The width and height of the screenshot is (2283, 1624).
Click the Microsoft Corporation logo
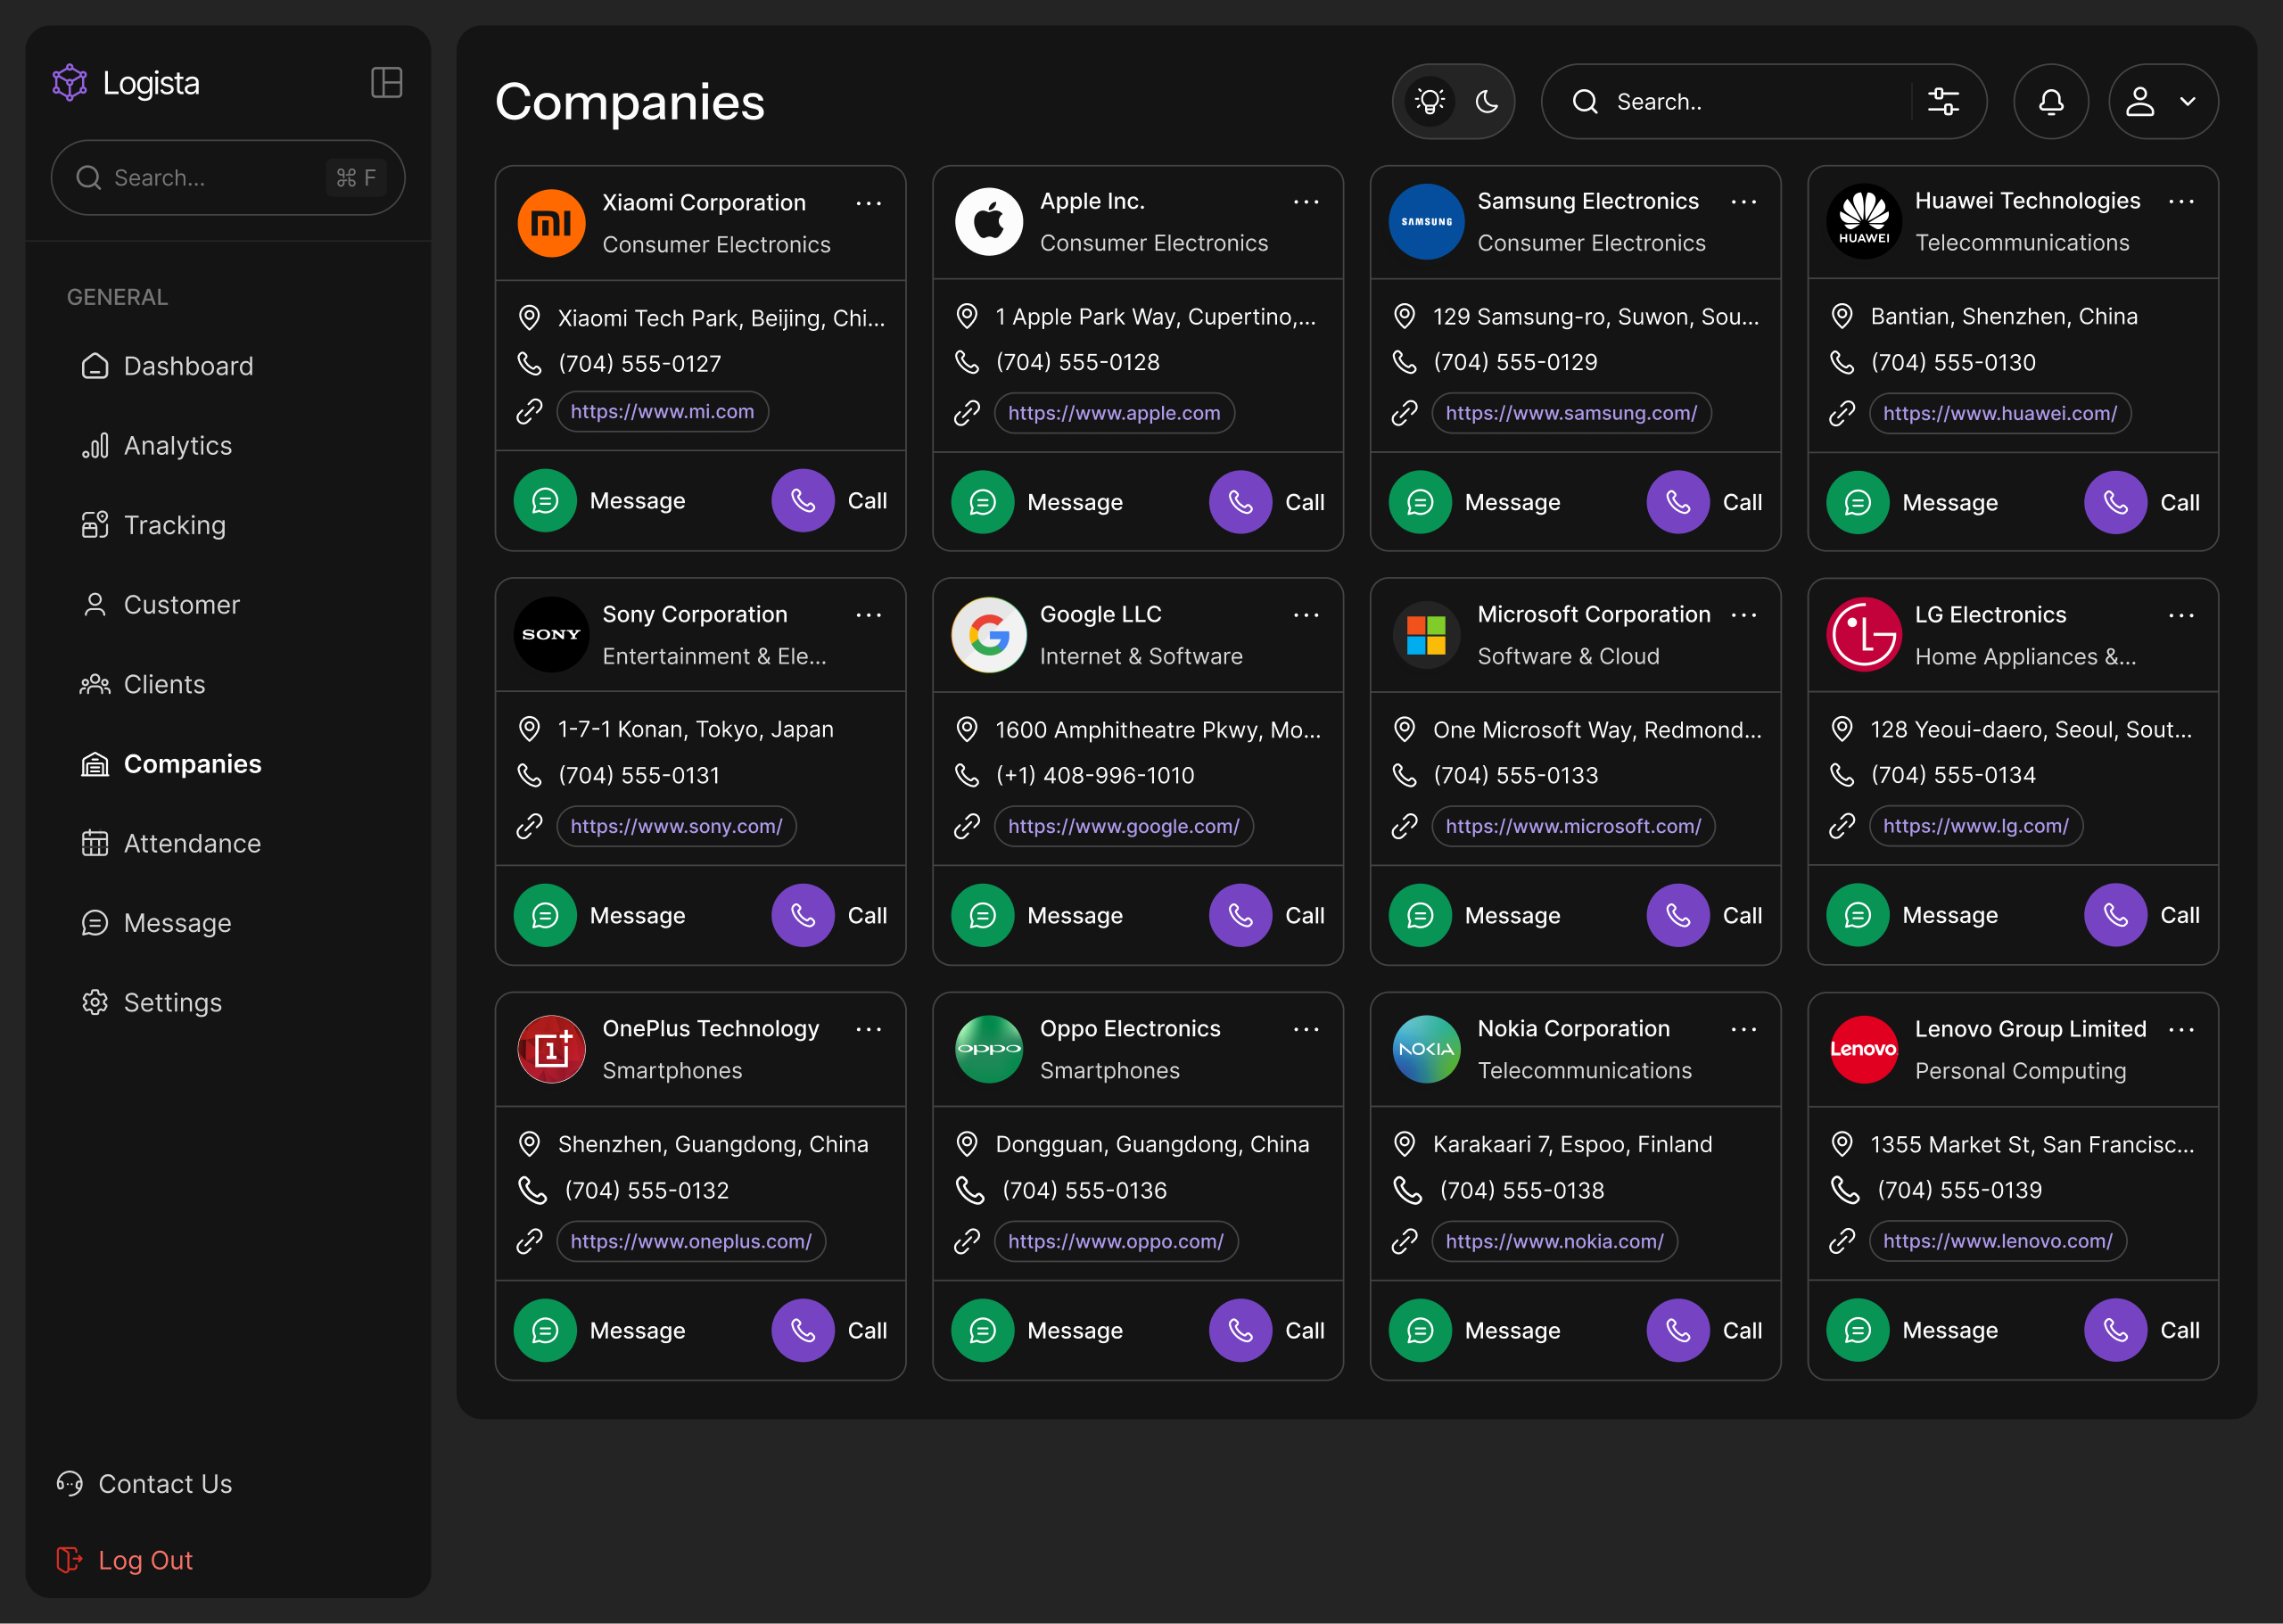click(x=1426, y=634)
